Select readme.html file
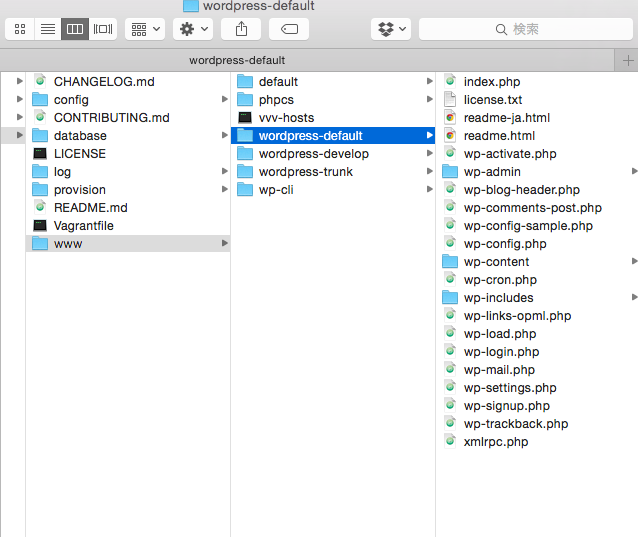The image size is (638, 537). click(537, 135)
